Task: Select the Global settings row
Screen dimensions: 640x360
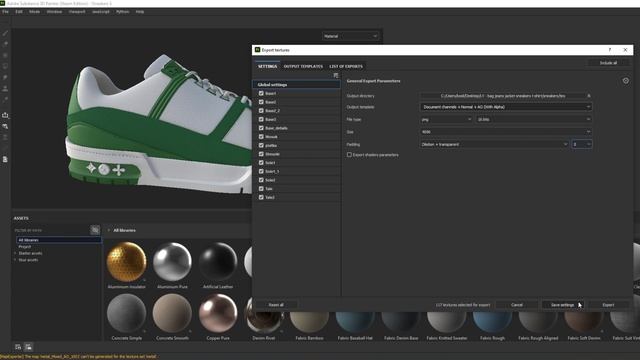Action: click(296, 84)
